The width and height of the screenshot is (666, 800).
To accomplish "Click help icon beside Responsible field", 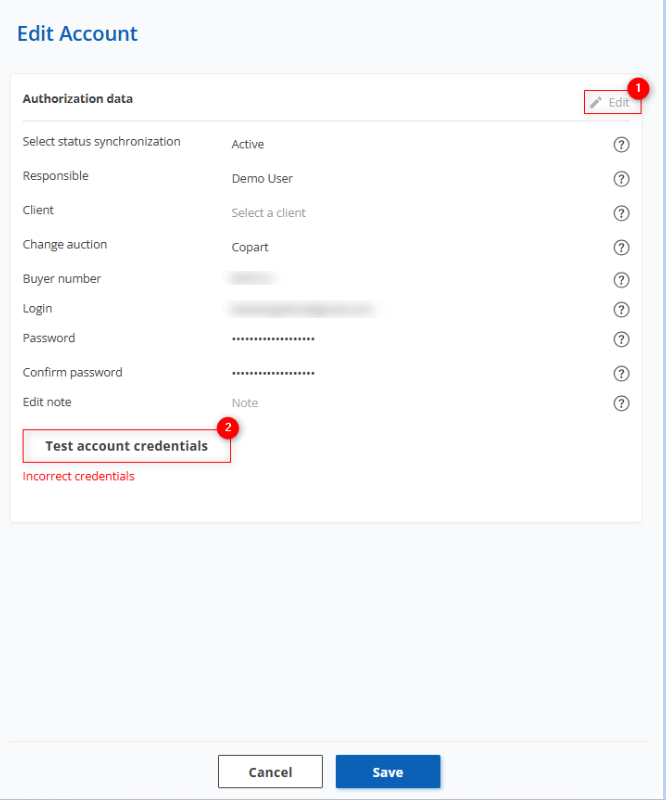I will [x=621, y=179].
